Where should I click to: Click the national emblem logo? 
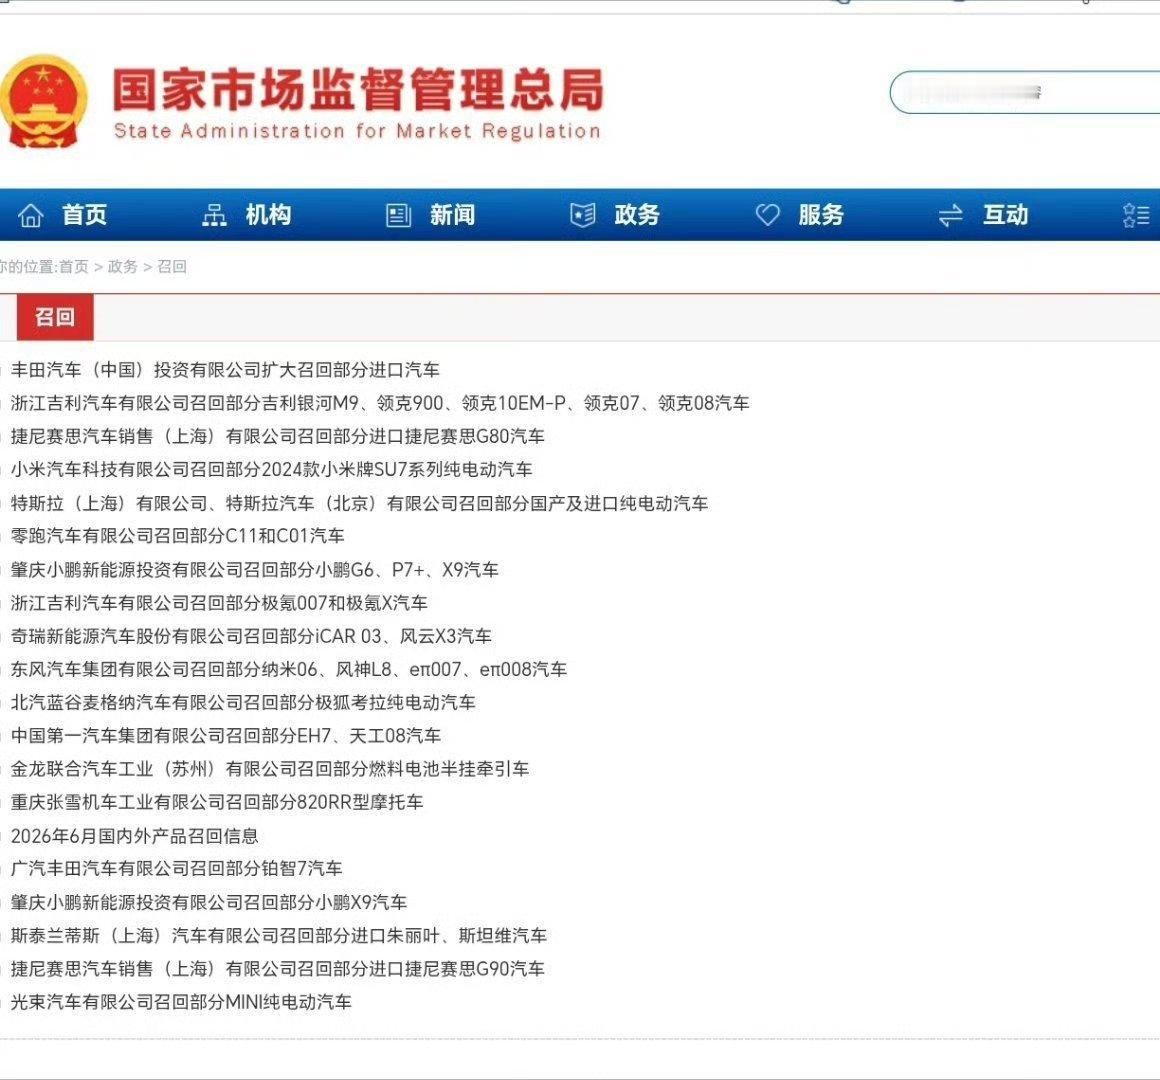[43, 102]
